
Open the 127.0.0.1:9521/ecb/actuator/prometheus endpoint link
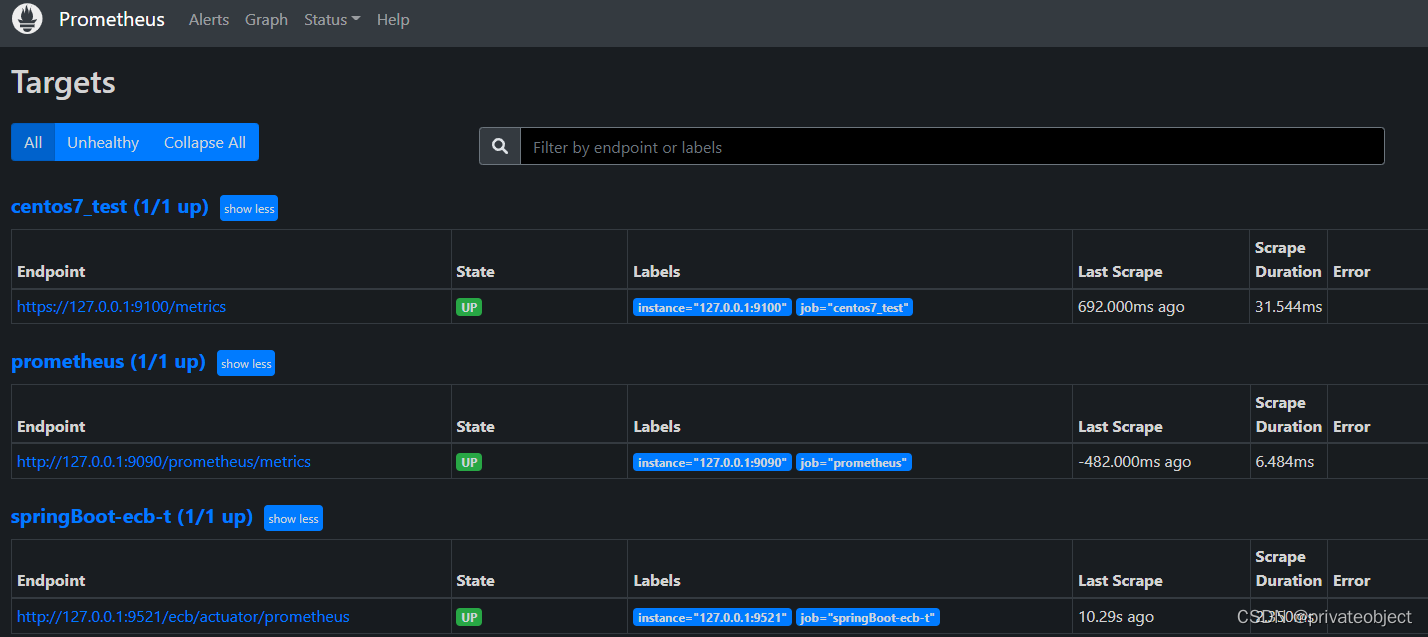coord(183,617)
